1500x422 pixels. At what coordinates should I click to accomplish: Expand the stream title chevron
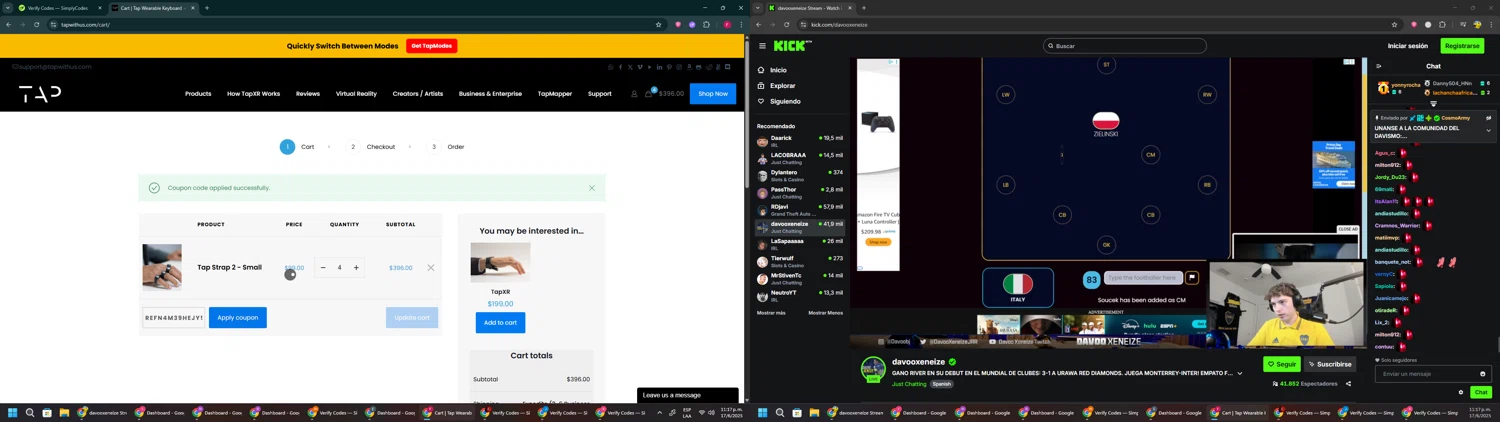1240,374
